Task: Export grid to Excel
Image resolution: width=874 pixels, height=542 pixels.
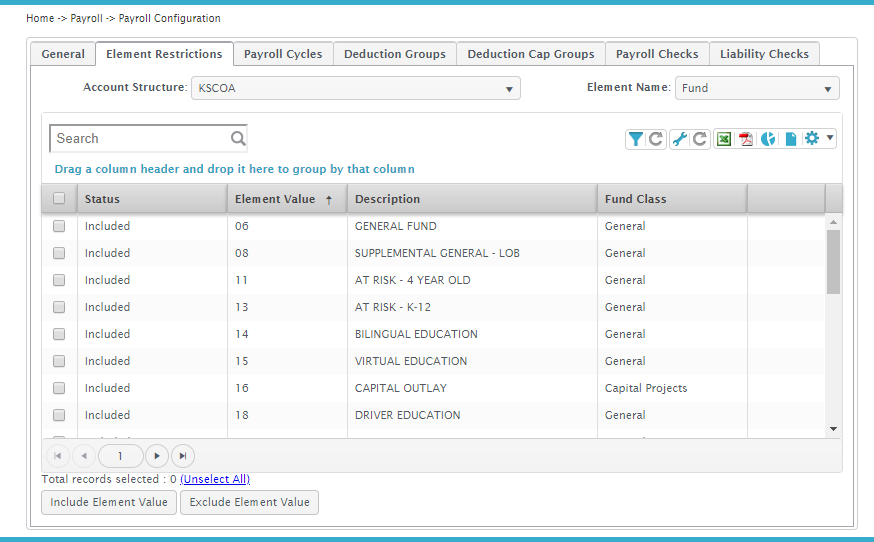Action: coord(724,139)
